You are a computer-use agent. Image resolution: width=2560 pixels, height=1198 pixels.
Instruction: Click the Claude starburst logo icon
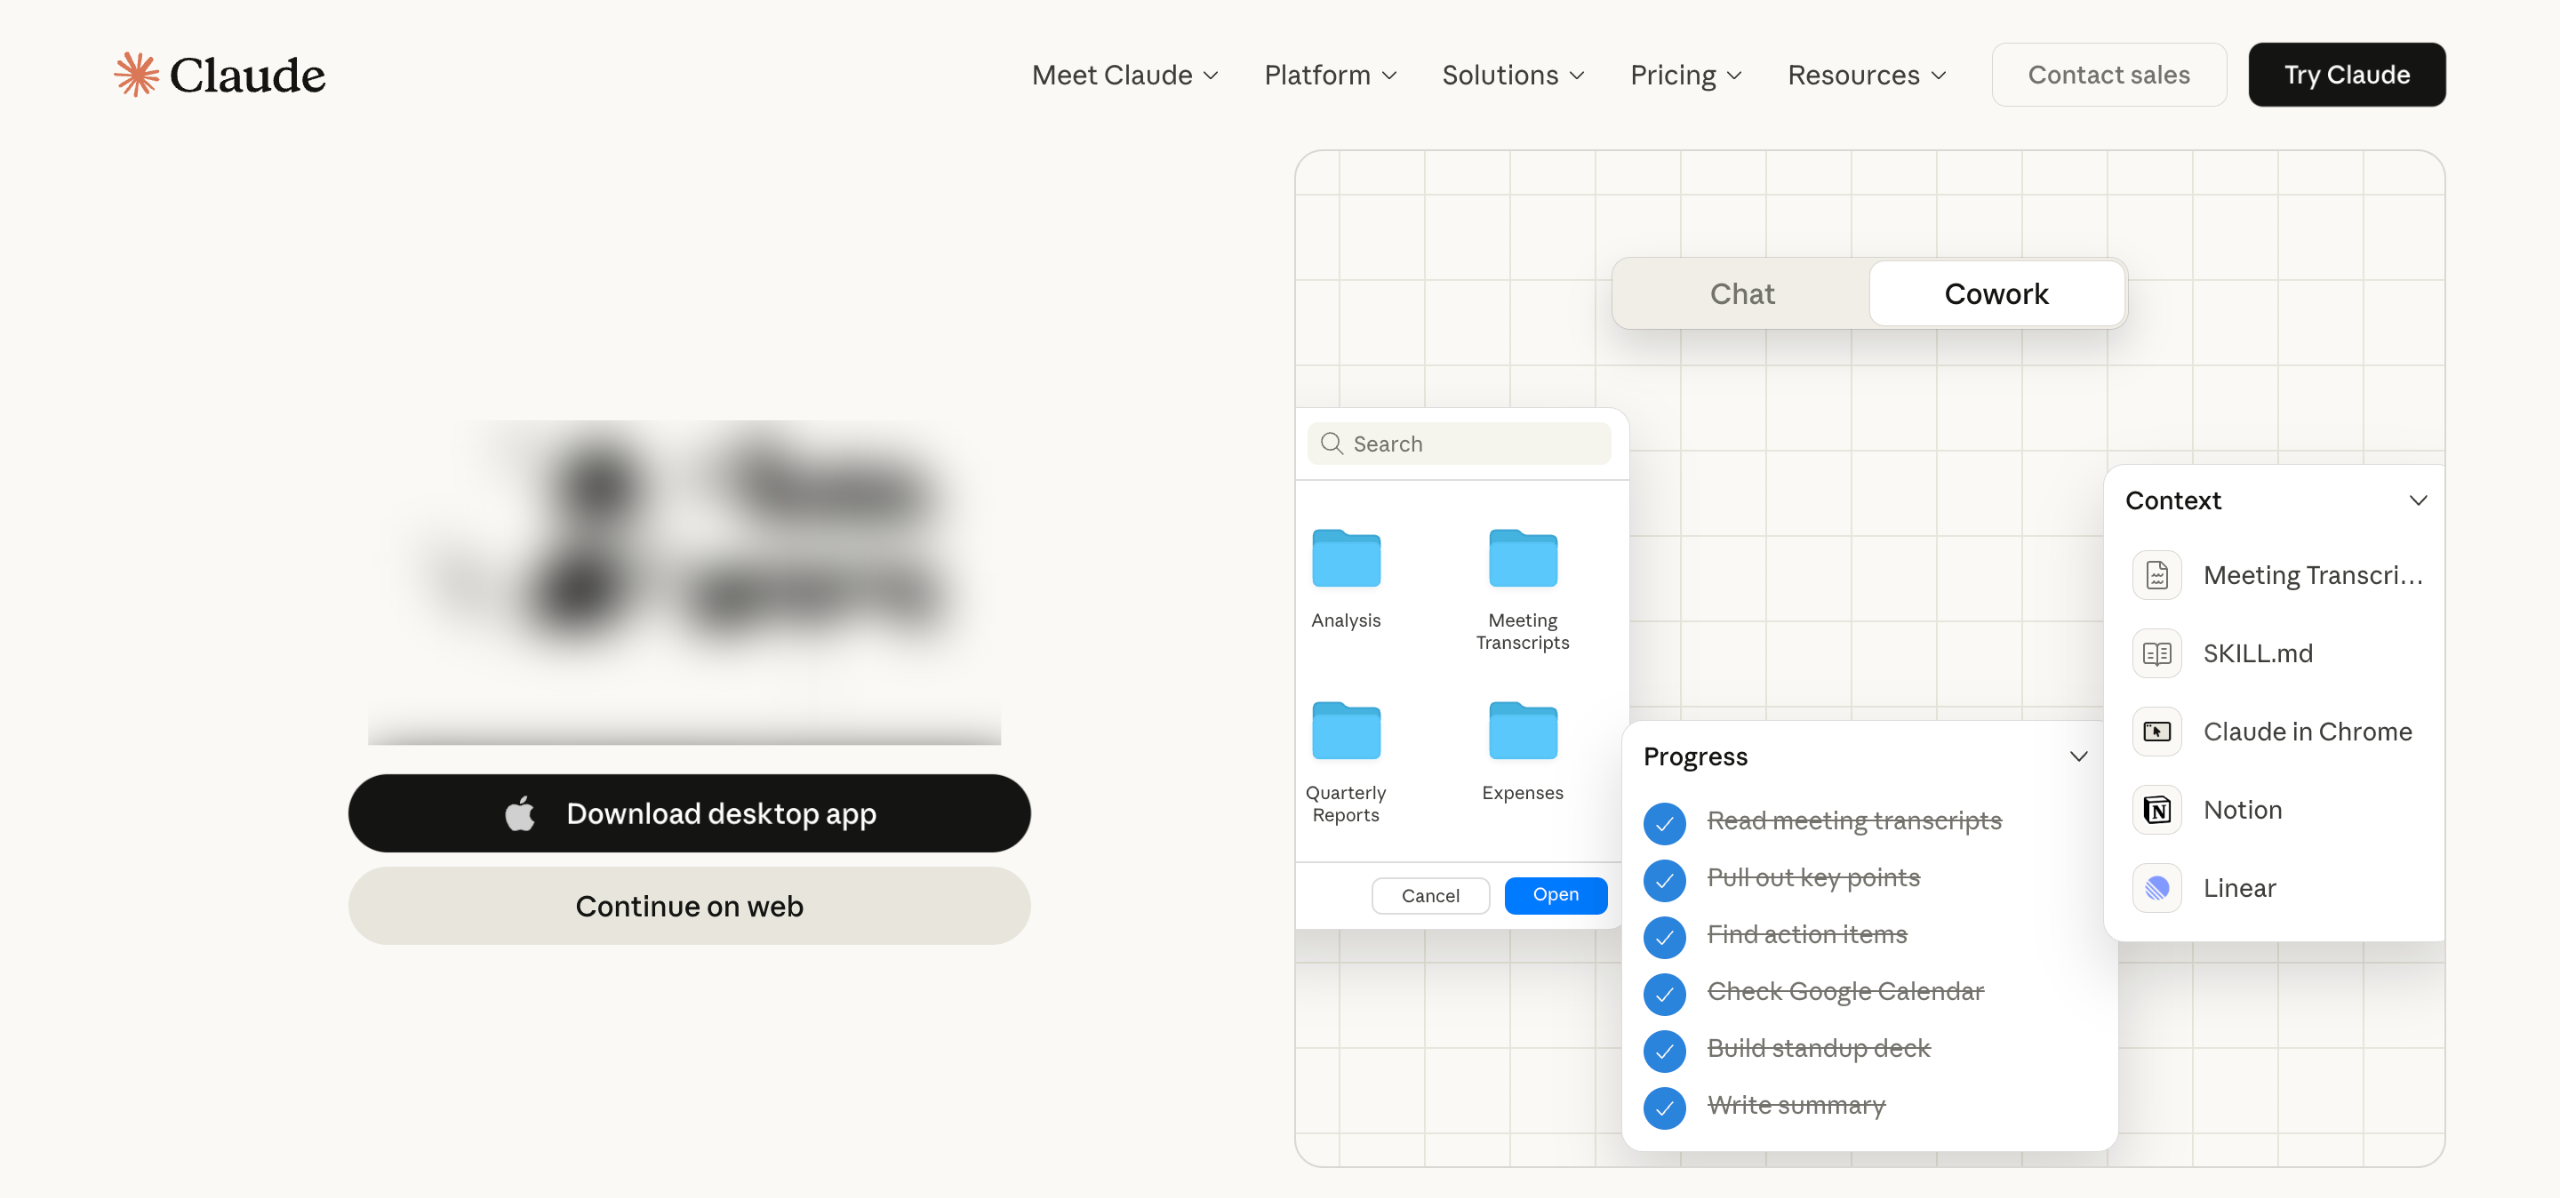(x=137, y=75)
